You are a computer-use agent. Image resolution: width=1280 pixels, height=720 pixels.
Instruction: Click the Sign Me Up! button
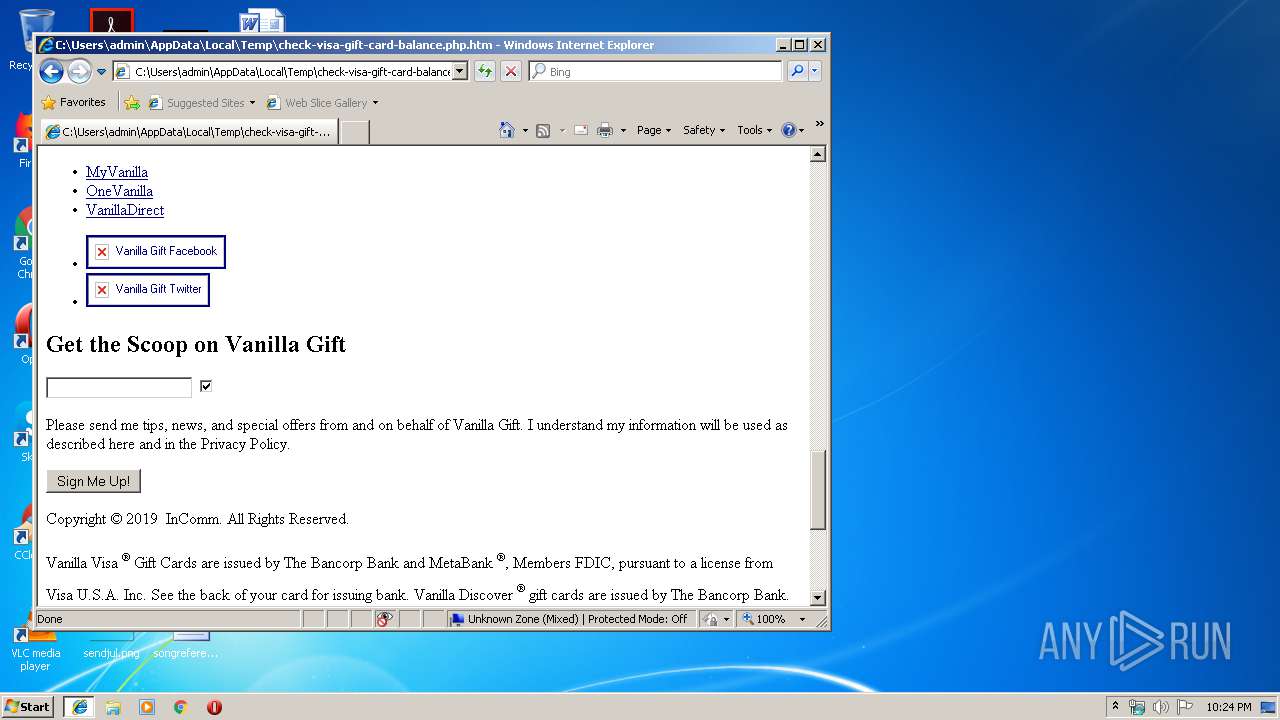[93, 481]
